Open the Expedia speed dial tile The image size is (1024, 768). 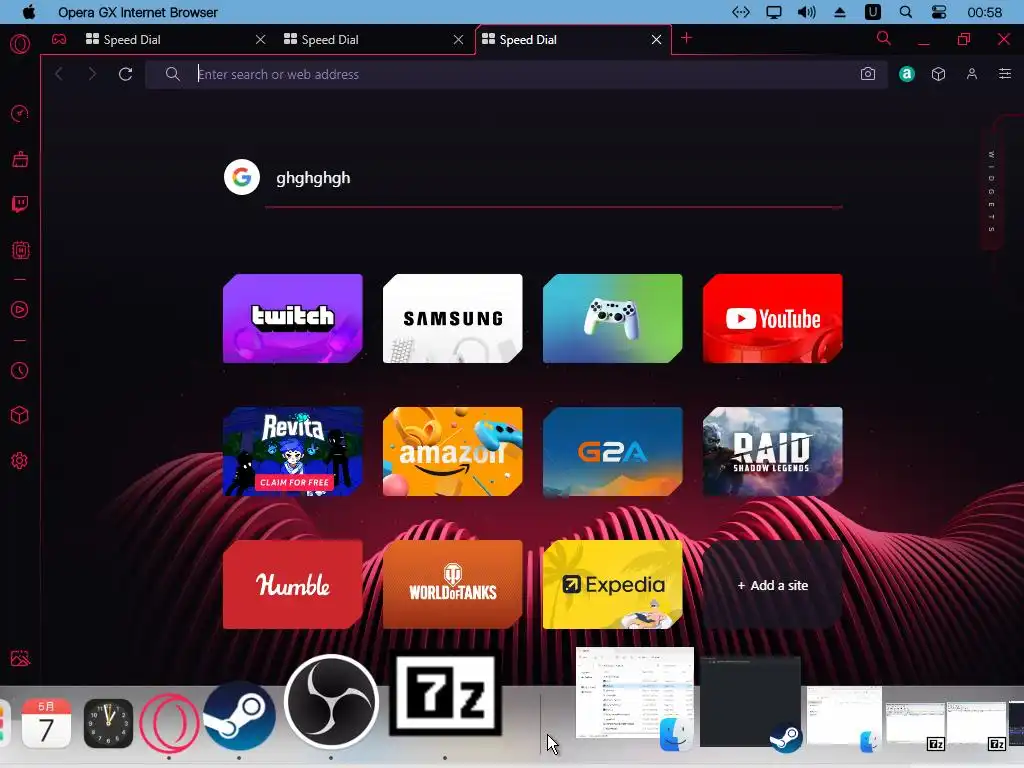(613, 584)
